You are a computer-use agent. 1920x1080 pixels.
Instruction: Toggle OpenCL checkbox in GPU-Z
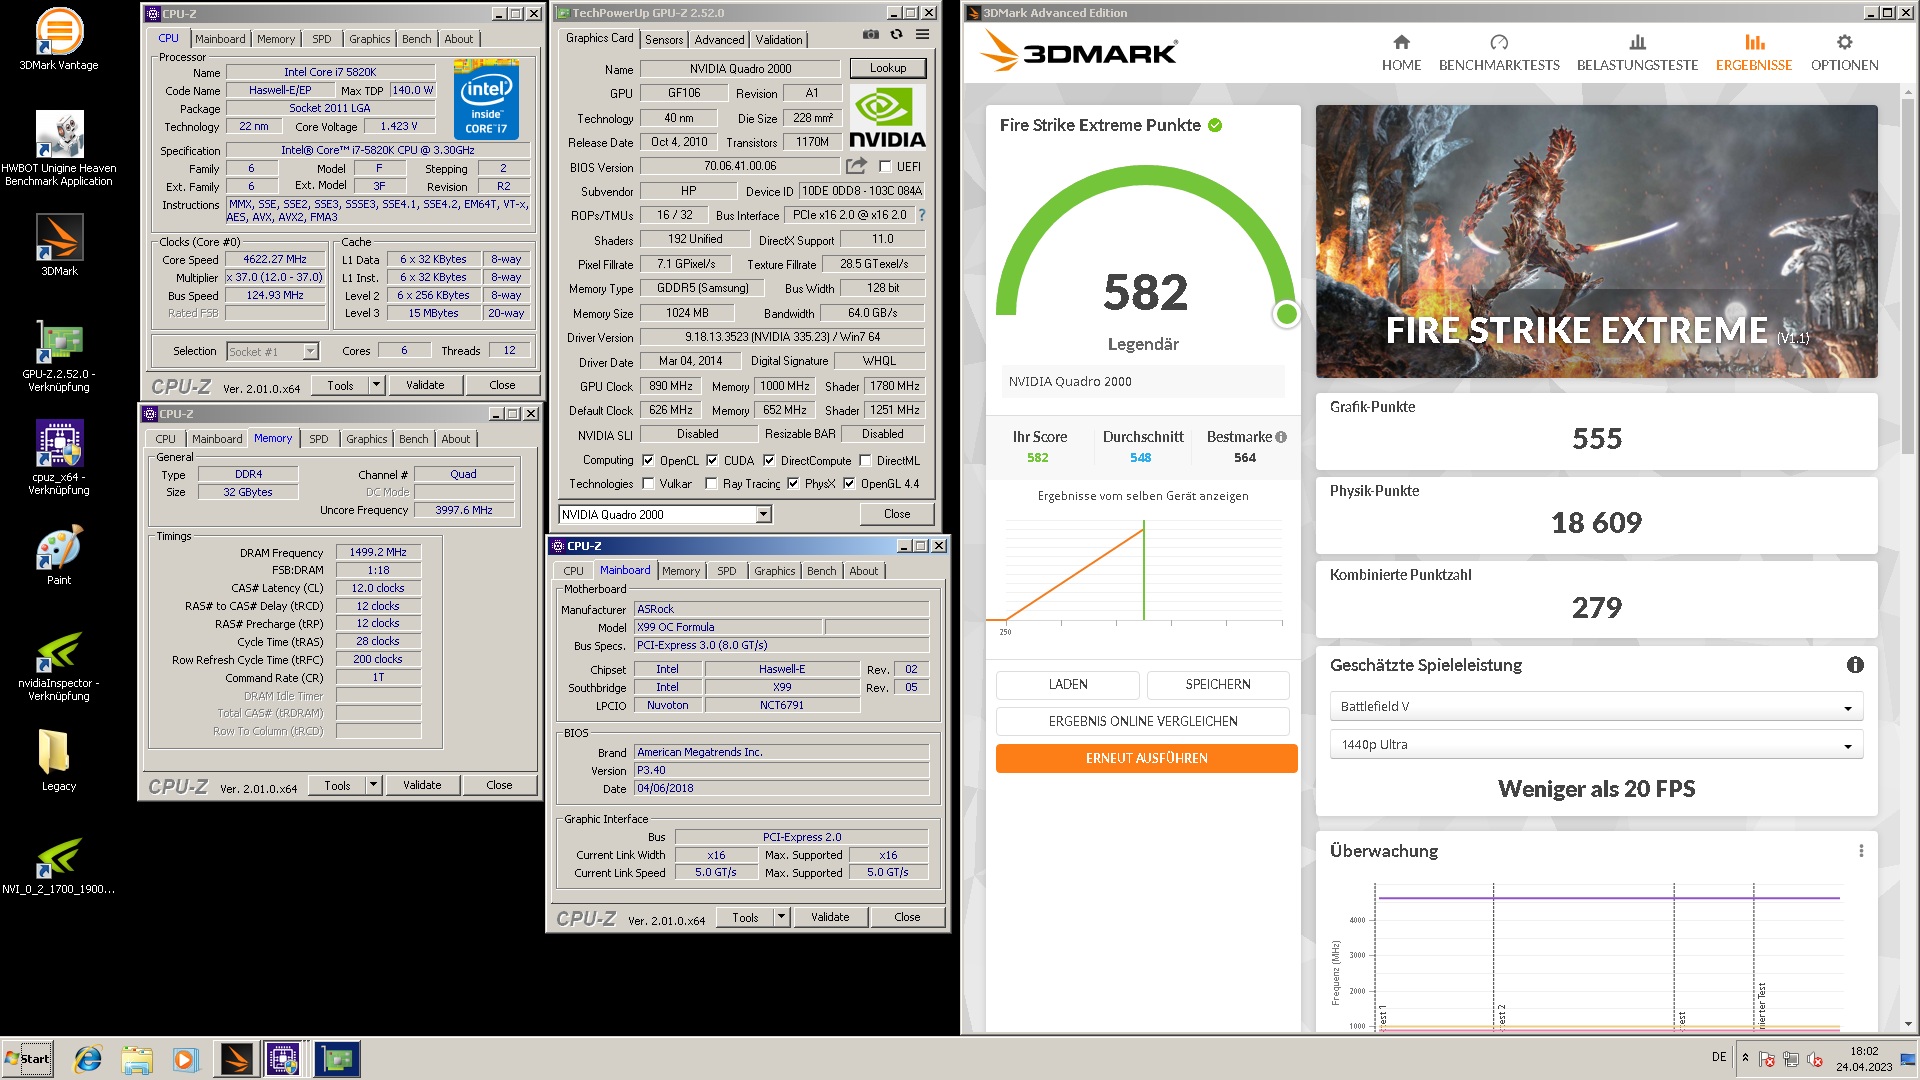tap(648, 461)
